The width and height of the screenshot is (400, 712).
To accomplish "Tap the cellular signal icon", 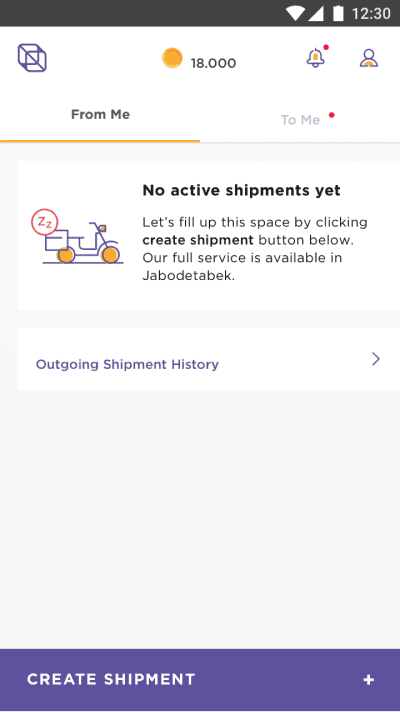I will click(x=316, y=14).
